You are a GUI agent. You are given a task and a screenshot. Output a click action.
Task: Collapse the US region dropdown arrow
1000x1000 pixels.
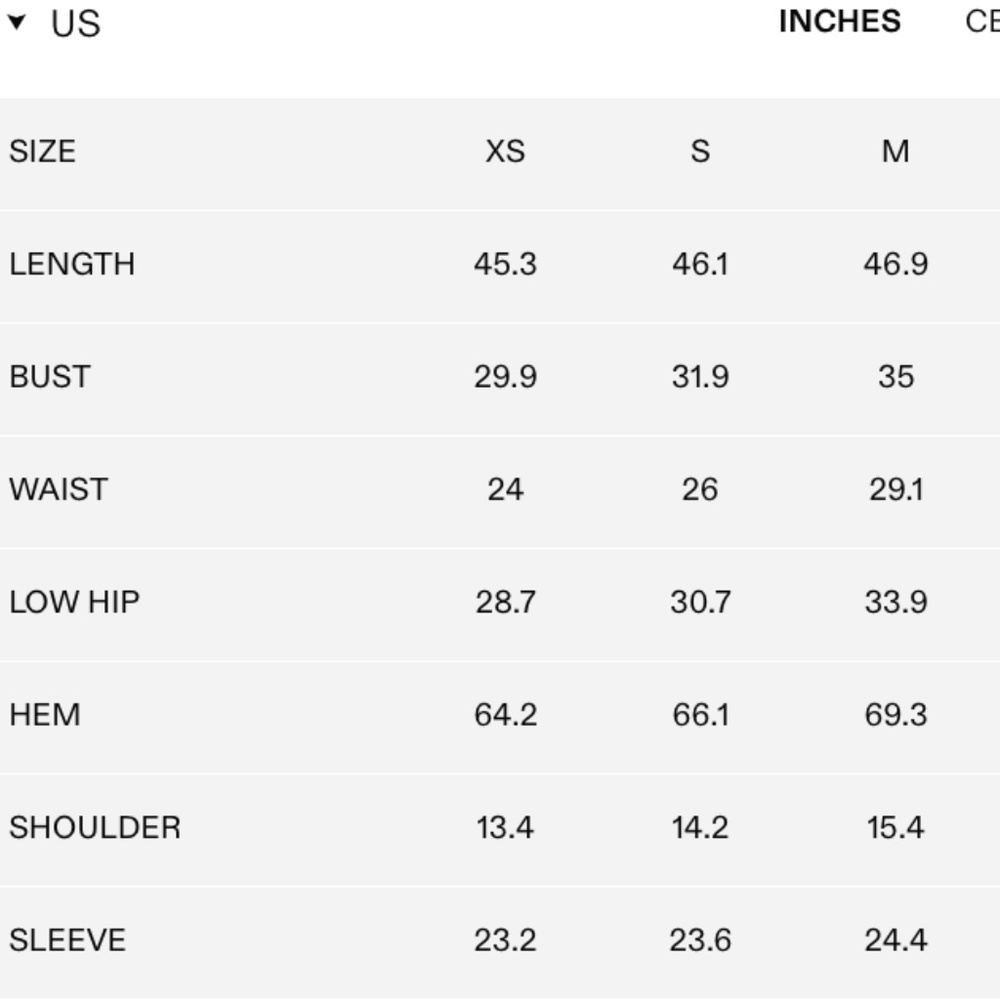click(x=17, y=22)
